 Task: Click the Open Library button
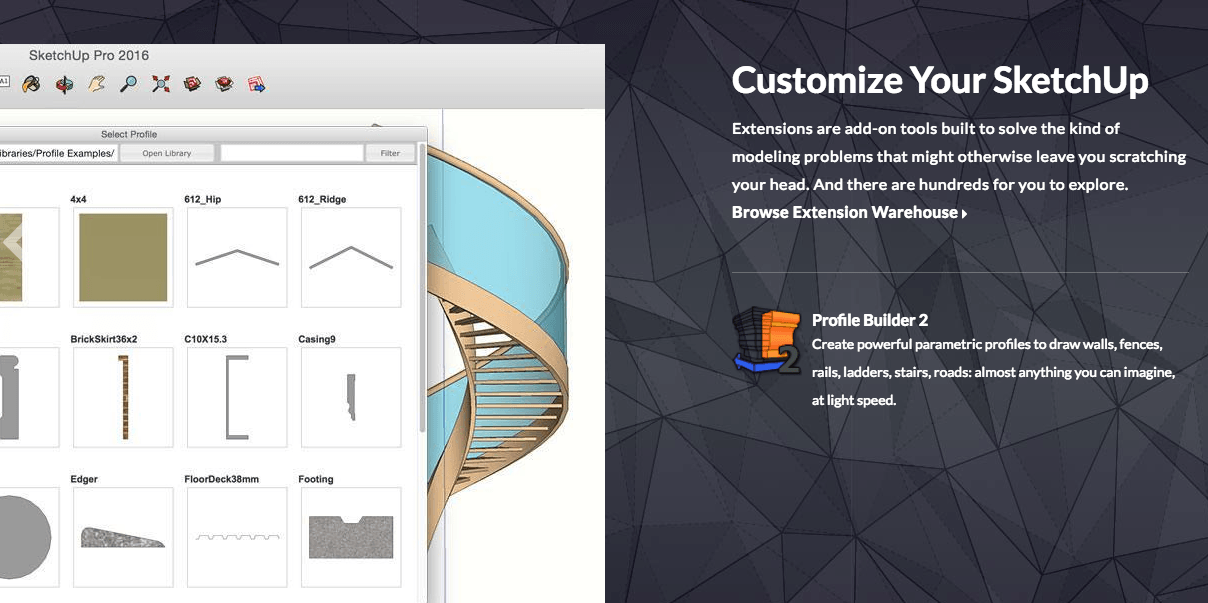tap(166, 153)
